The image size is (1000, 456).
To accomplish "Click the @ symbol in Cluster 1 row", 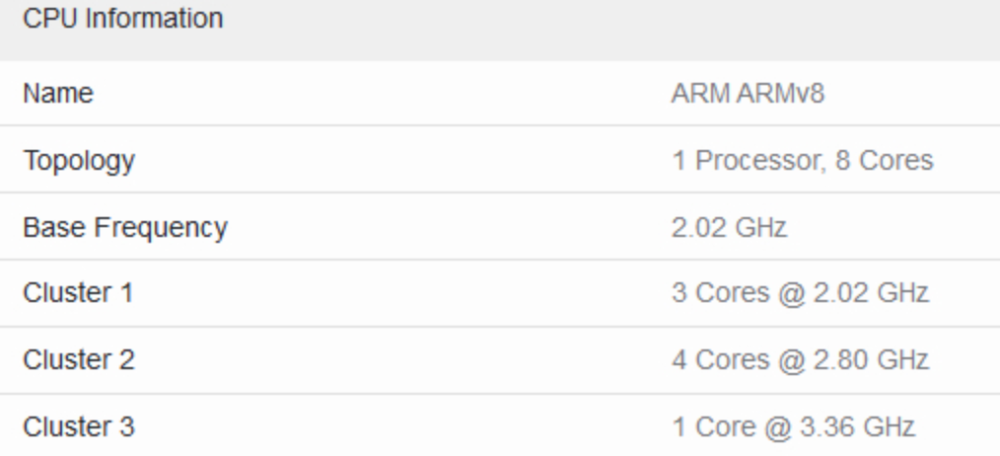I will pos(791,294).
